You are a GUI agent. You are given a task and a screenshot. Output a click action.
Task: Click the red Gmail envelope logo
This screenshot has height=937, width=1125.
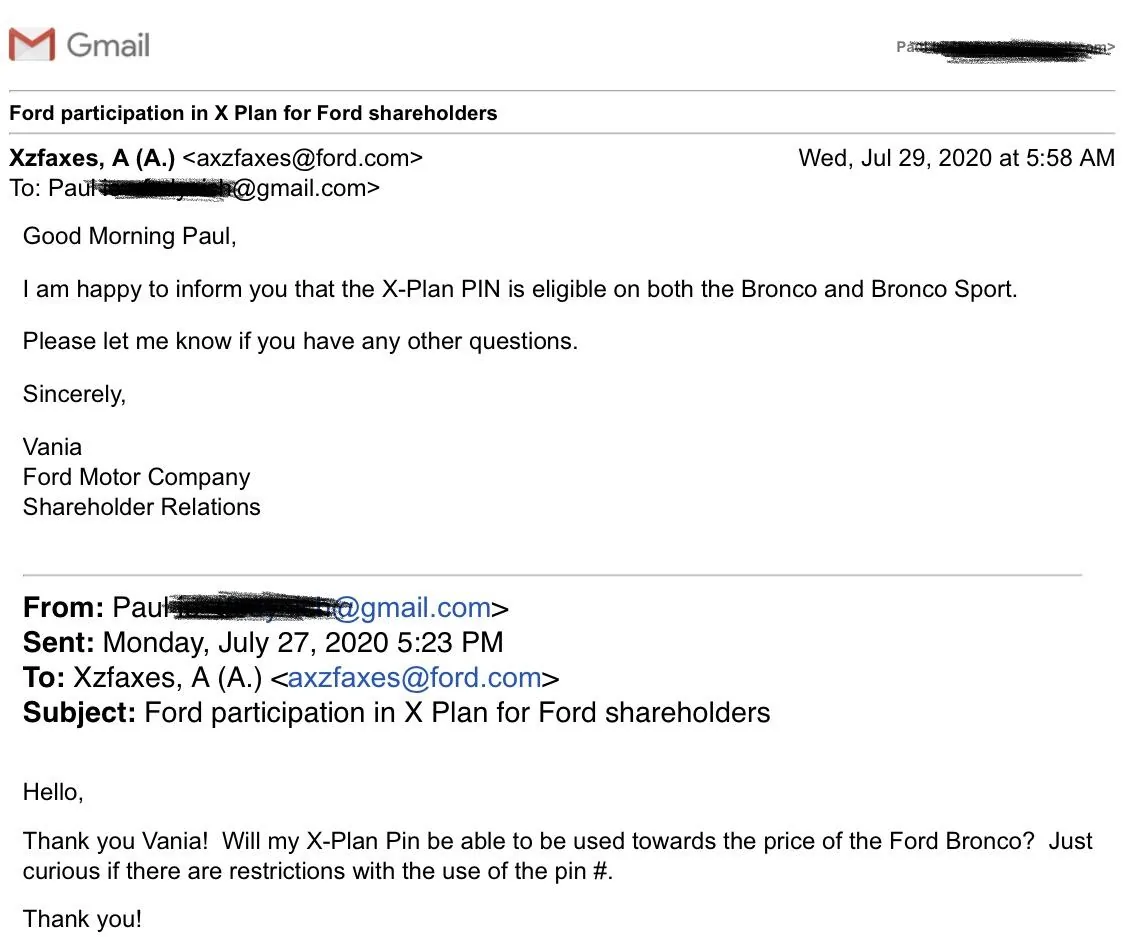pyautogui.click(x=32, y=44)
